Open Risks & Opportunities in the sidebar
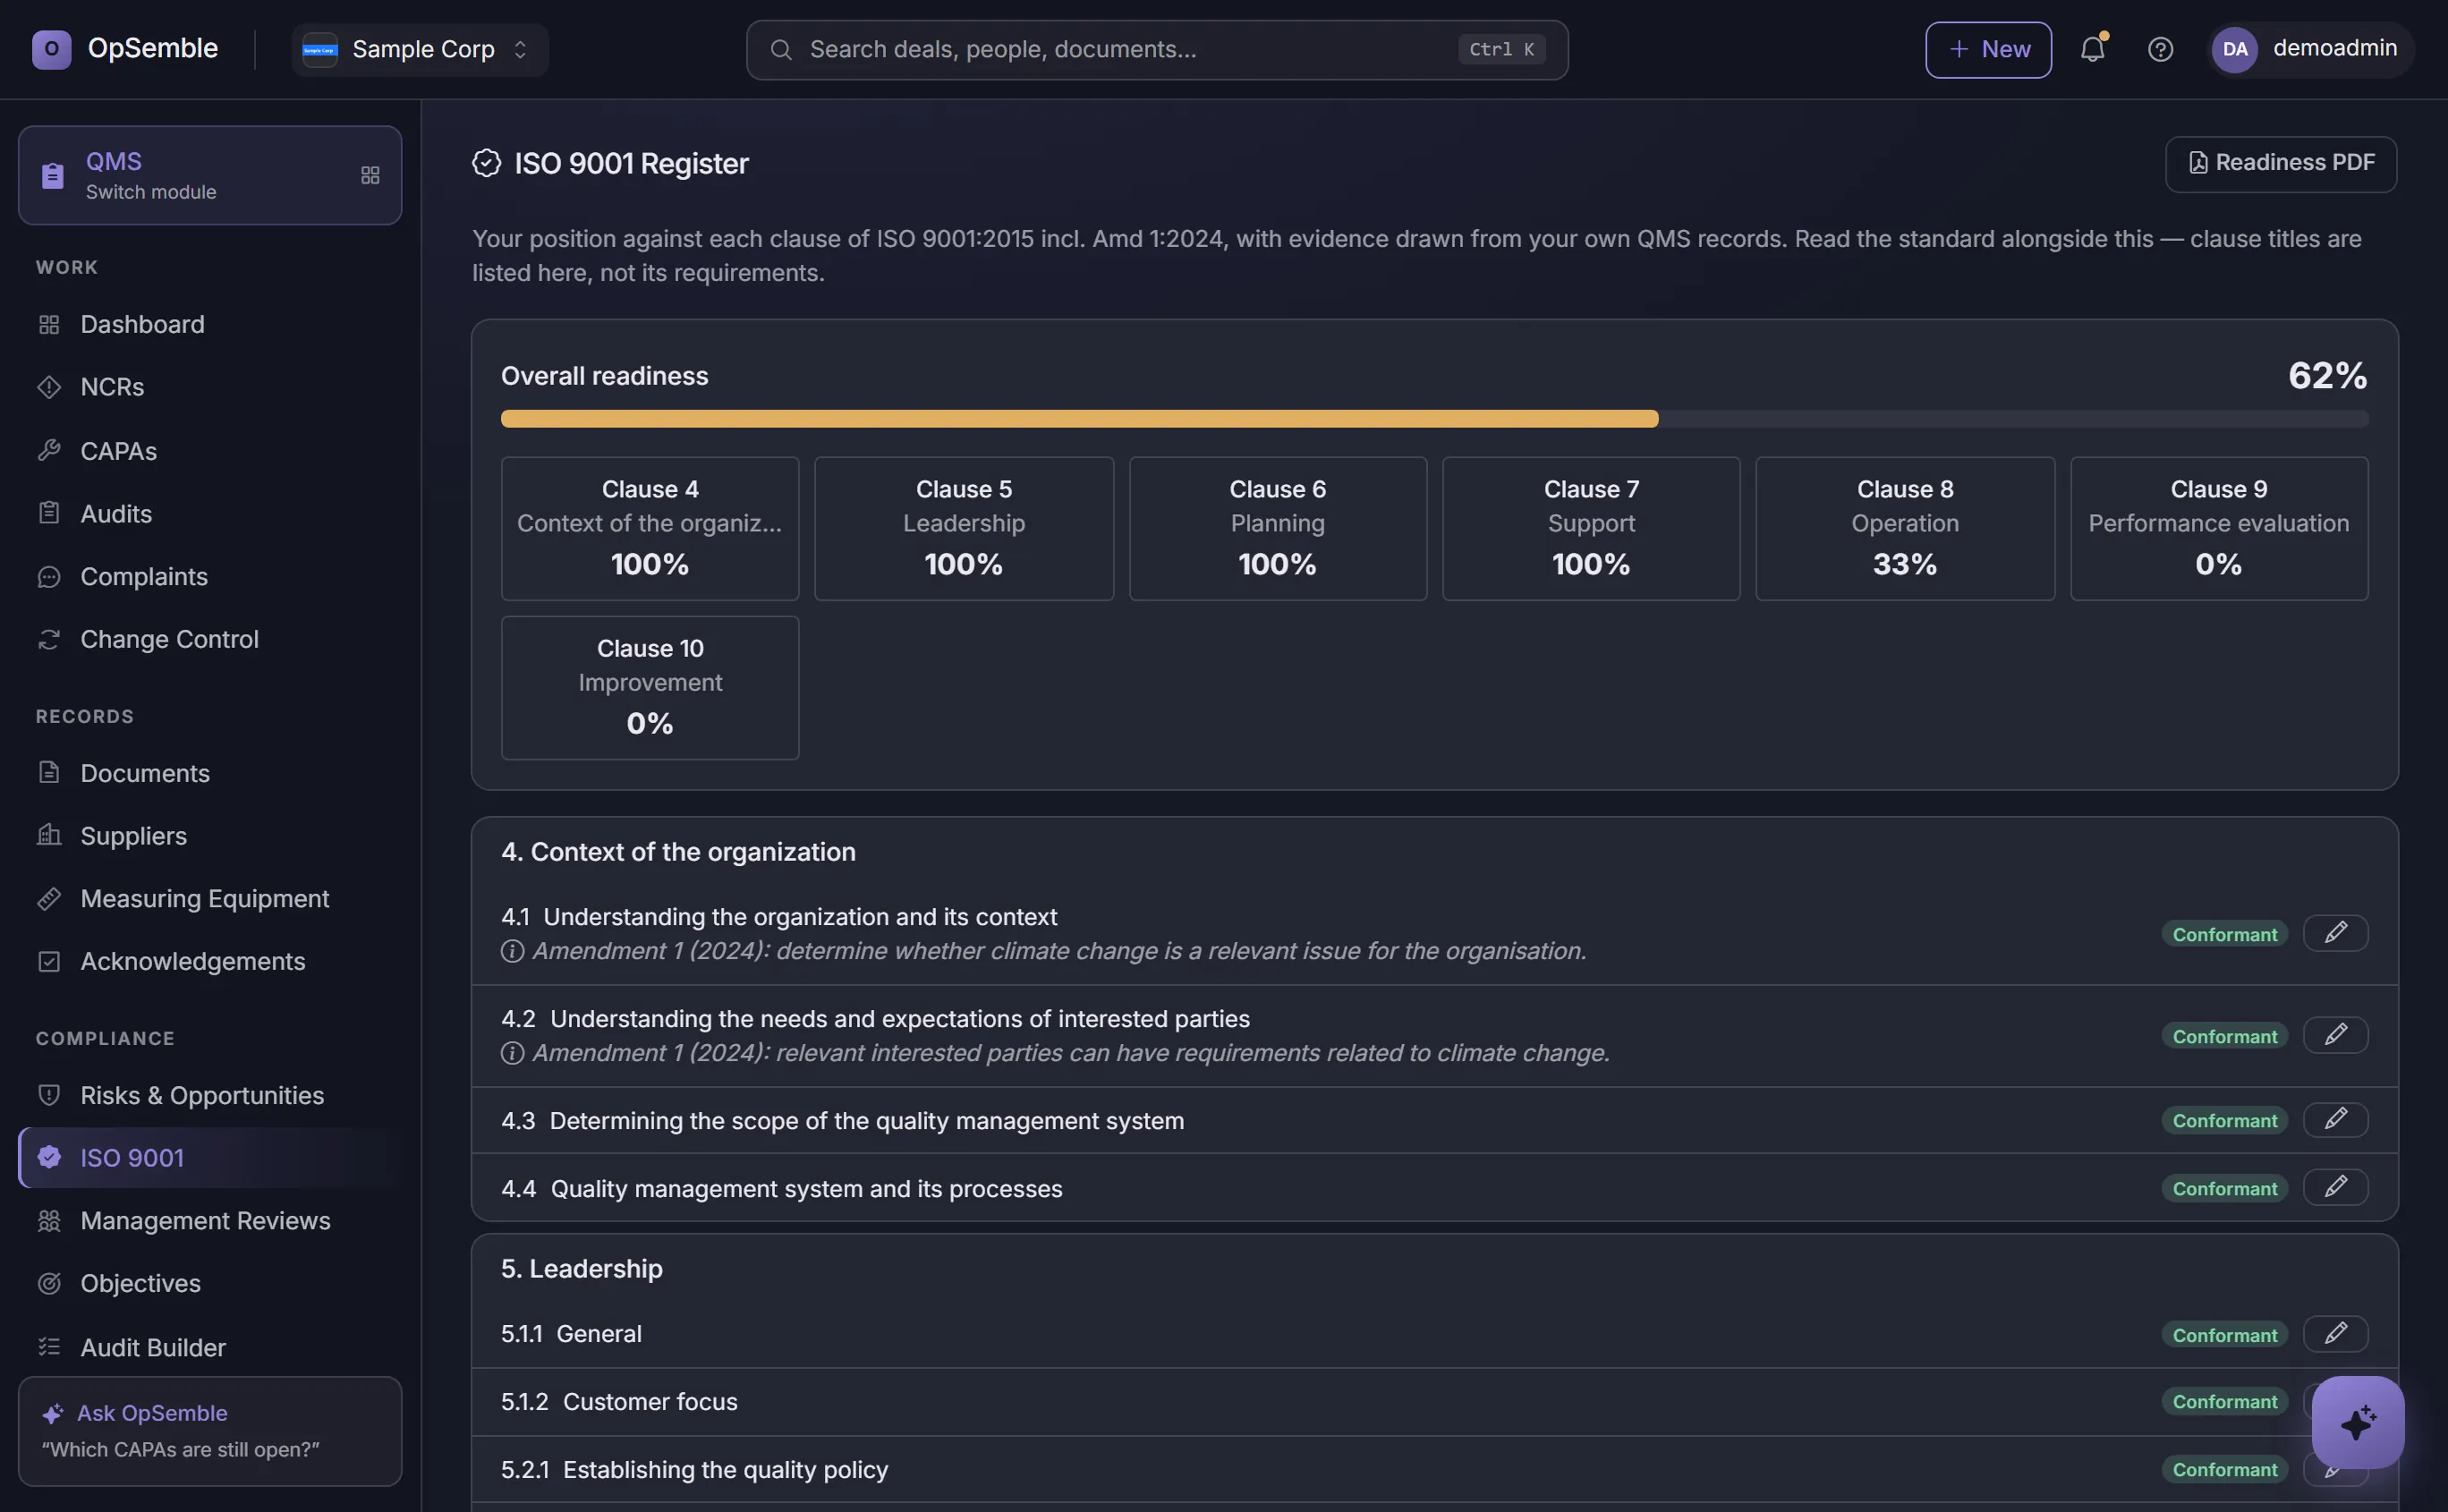Screen dimensions: 2448x1512 click(210, 1096)
